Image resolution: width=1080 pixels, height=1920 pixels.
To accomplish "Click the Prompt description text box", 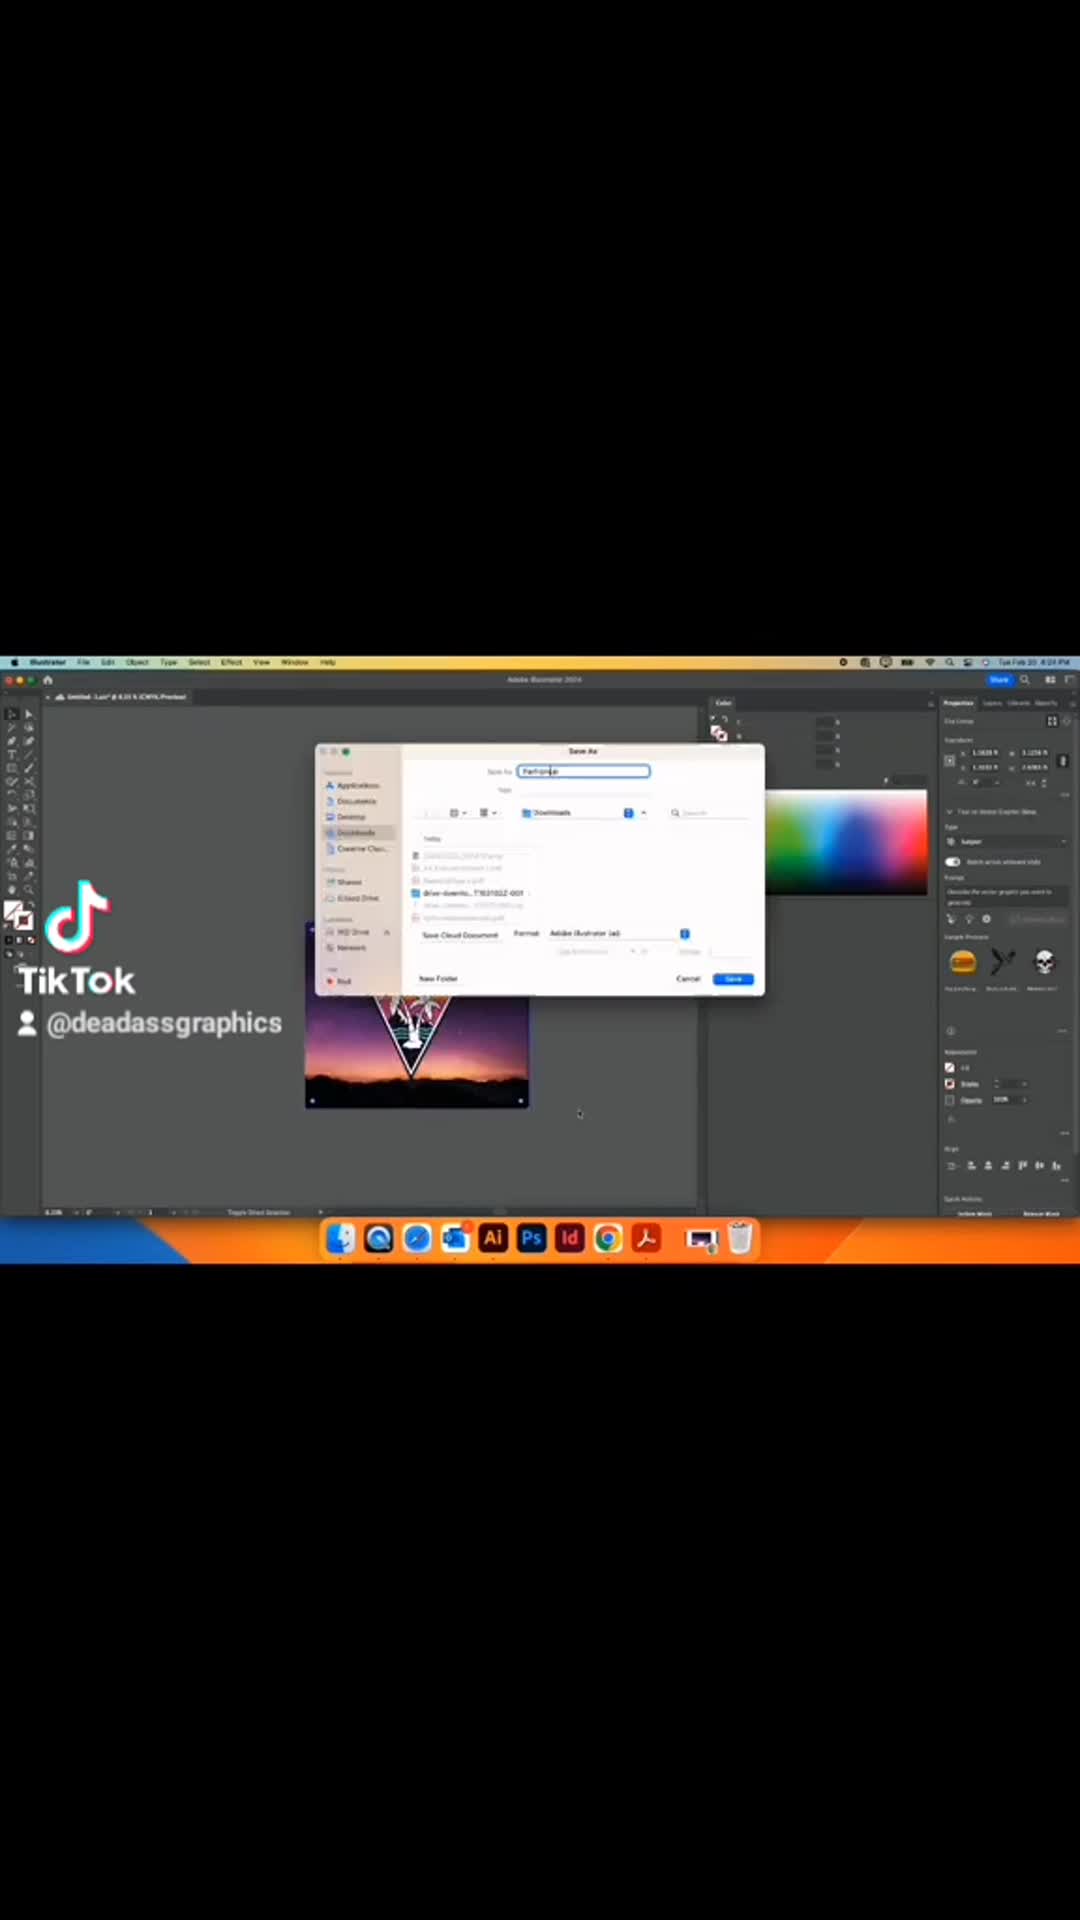I will point(1006,896).
